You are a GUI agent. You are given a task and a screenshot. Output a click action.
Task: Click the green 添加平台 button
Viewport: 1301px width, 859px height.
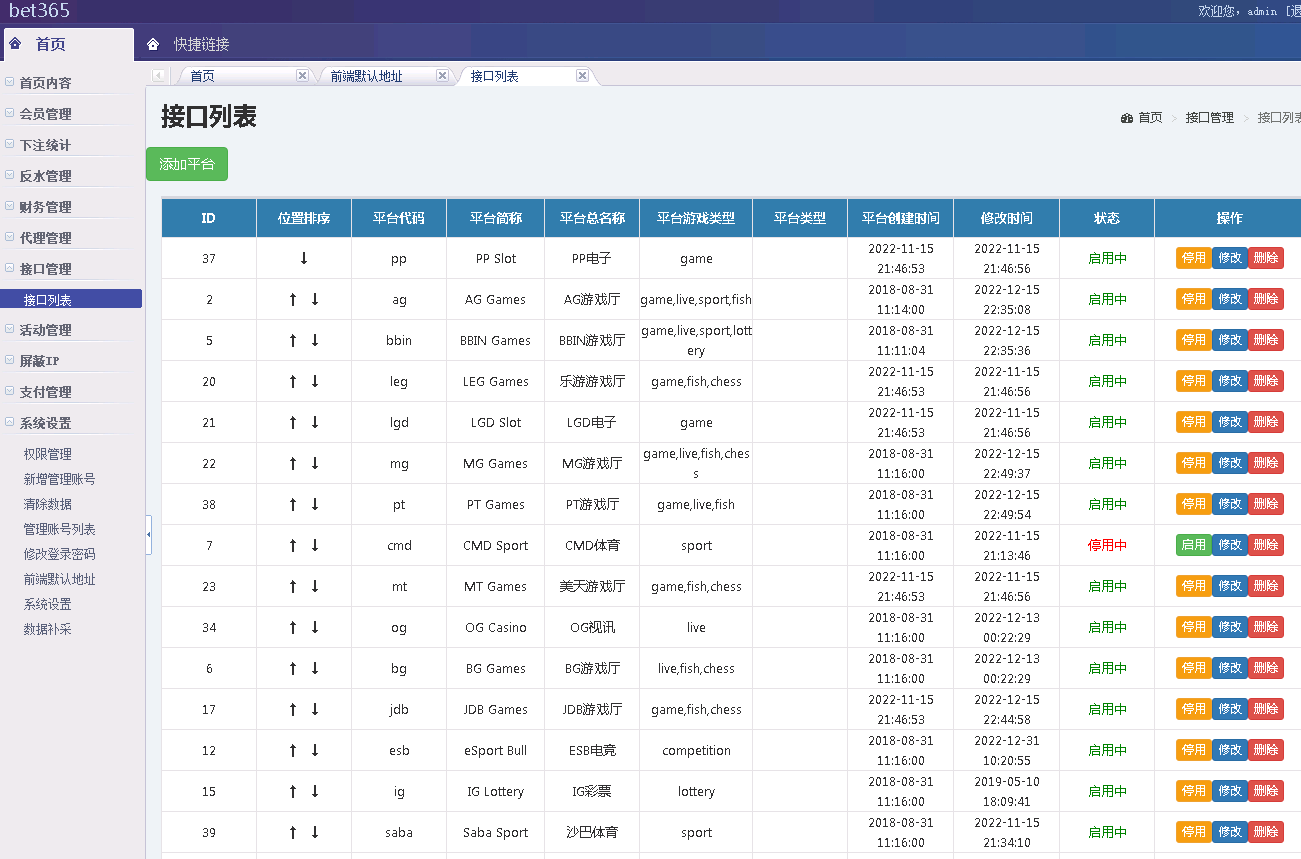click(x=187, y=164)
